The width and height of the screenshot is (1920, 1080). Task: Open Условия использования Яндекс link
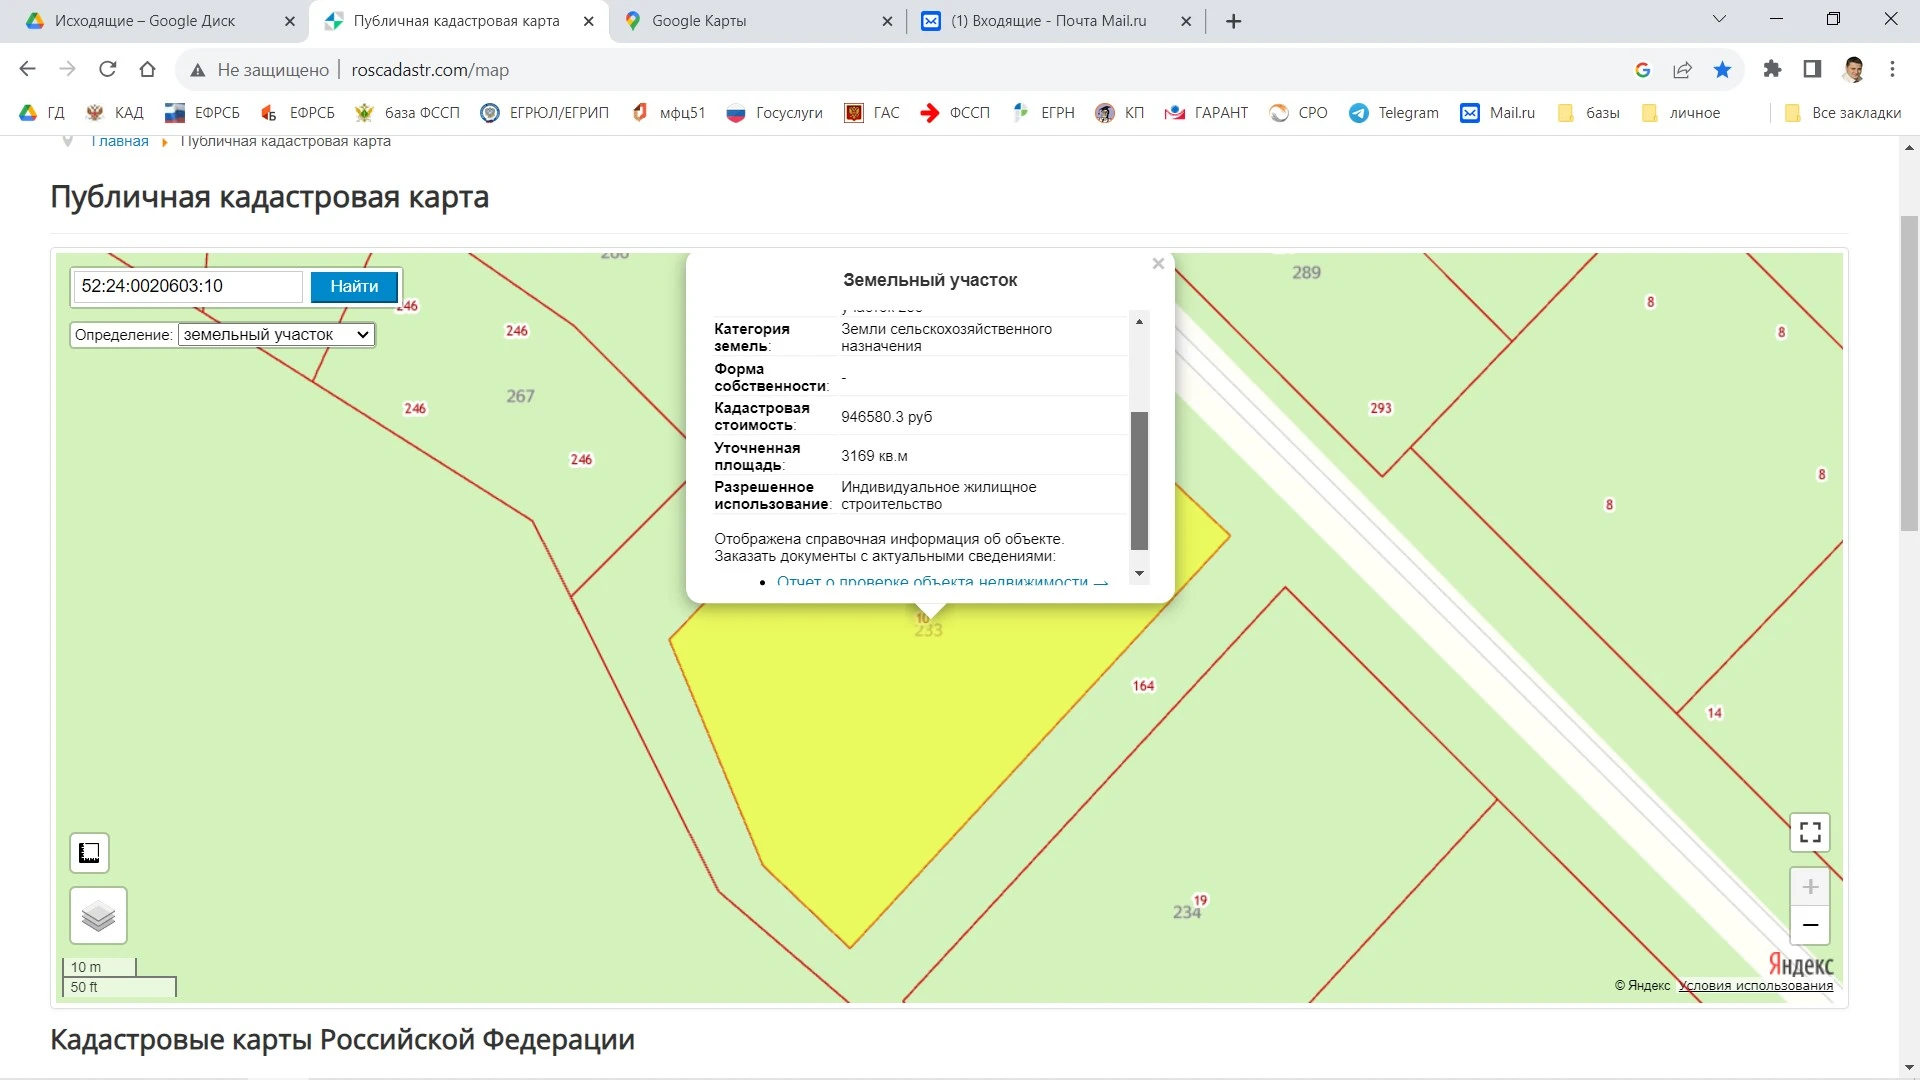point(1756,986)
